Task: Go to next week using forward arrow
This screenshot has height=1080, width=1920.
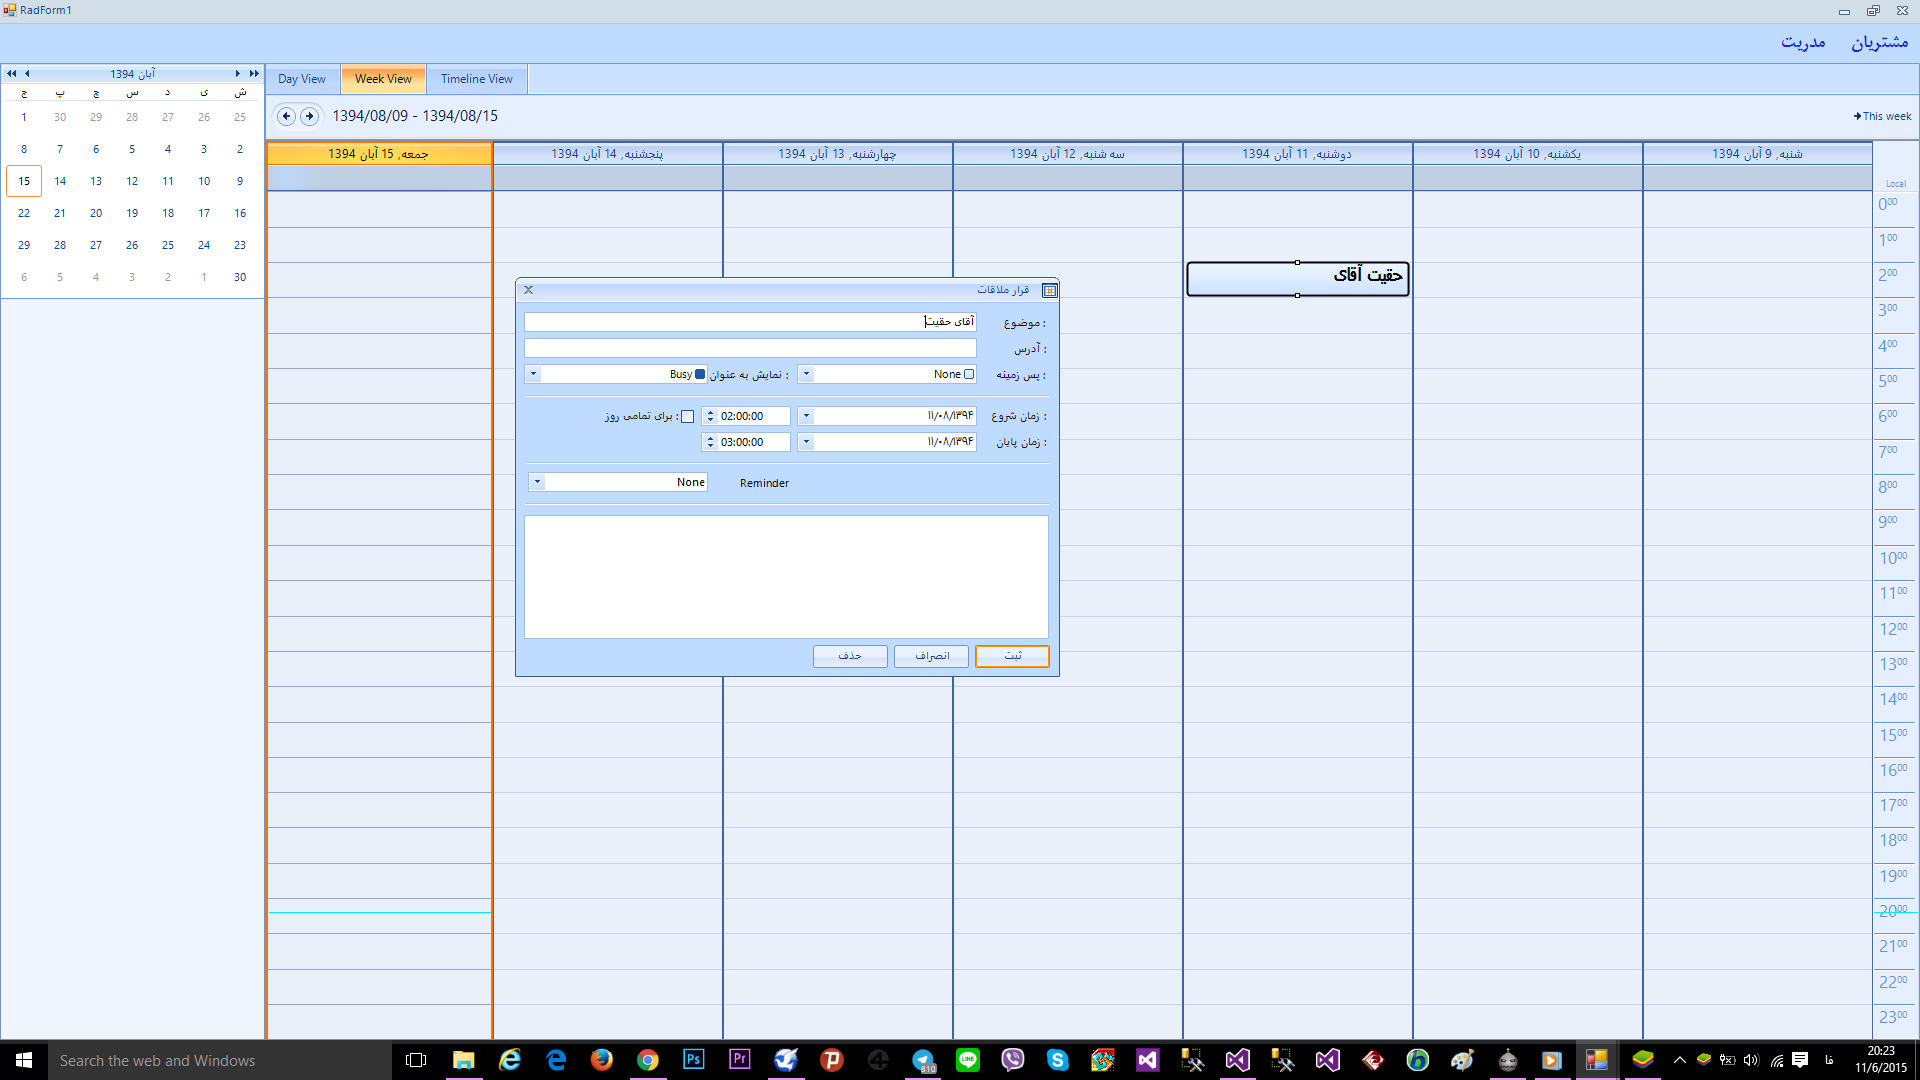Action: 310,116
